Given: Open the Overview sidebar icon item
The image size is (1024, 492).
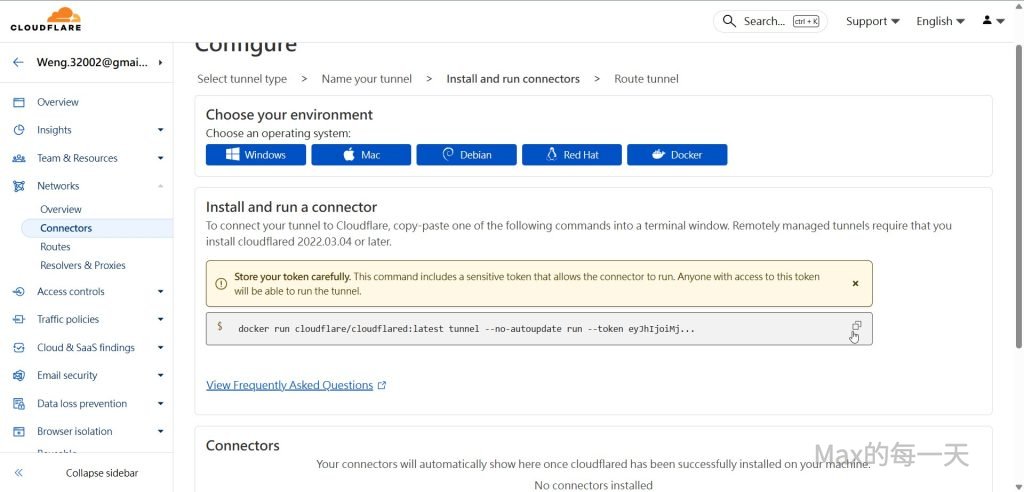Looking at the screenshot, I should [x=18, y=102].
